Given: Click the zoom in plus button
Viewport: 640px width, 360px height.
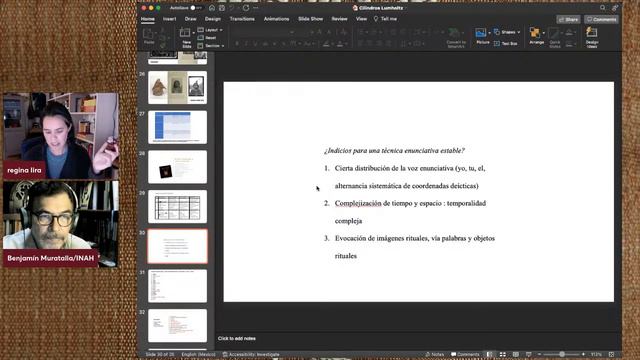Looking at the screenshot, I should [583, 354].
